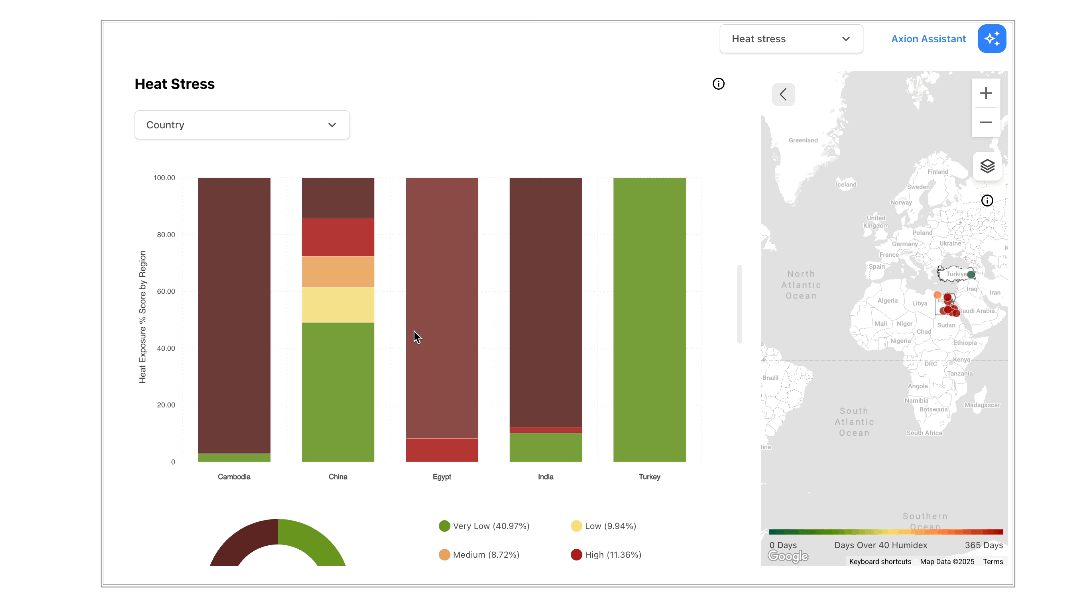The width and height of the screenshot is (1080, 608).
Task: Open map Terms link
Action: click(x=992, y=562)
